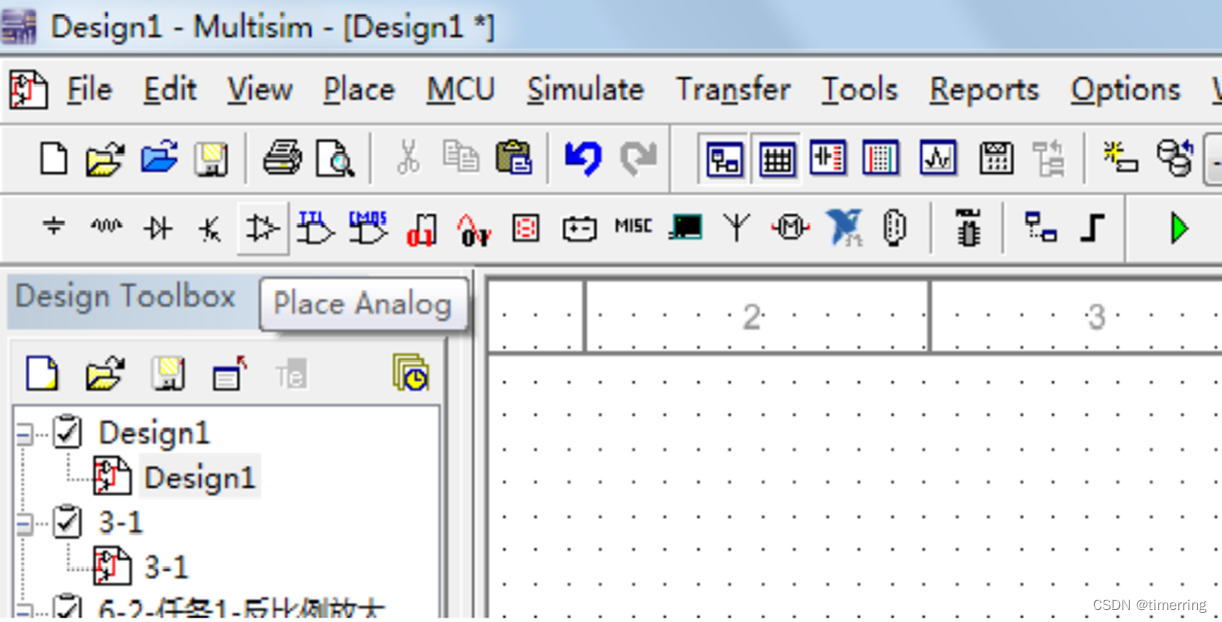Place Diode component icon

click(158, 228)
